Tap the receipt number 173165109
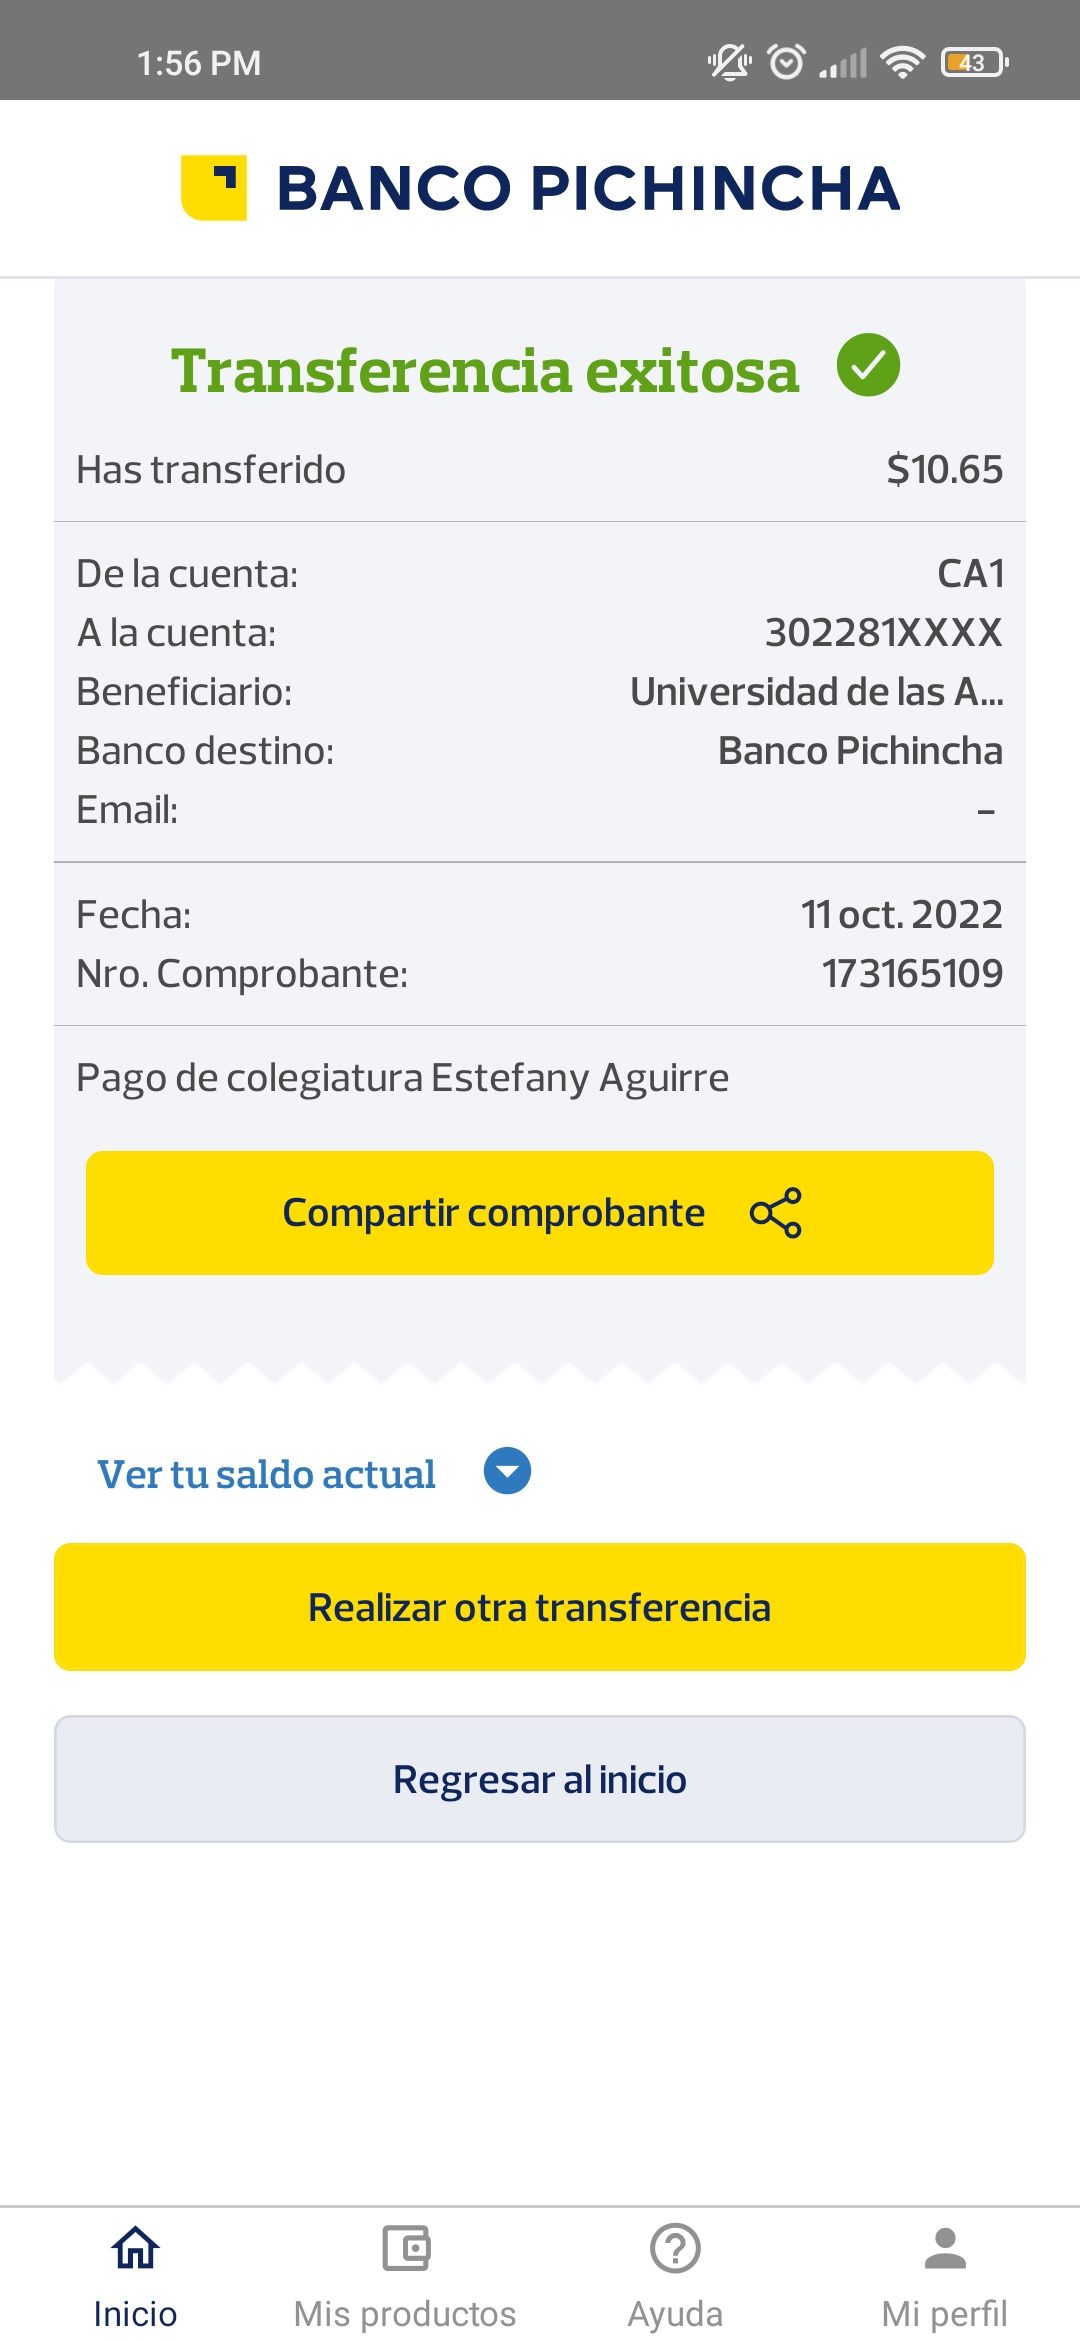This screenshot has width=1080, height=2340. (x=912, y=974)
